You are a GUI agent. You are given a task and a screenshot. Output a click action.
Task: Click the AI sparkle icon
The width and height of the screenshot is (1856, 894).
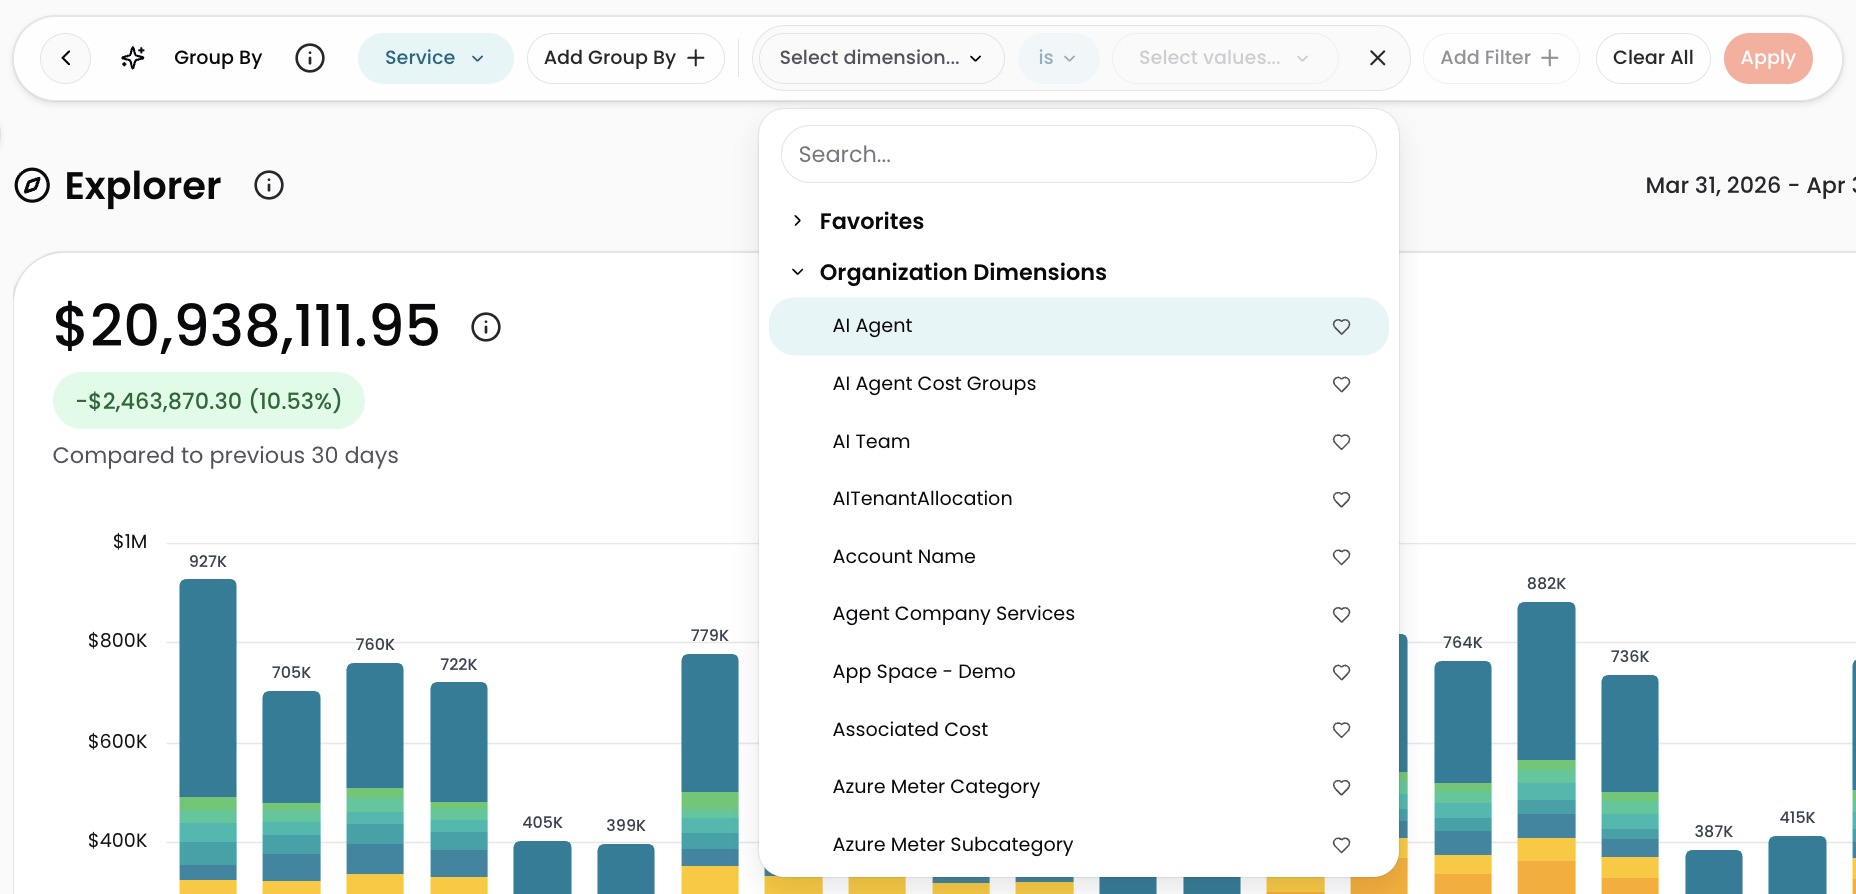coord(133,58)
